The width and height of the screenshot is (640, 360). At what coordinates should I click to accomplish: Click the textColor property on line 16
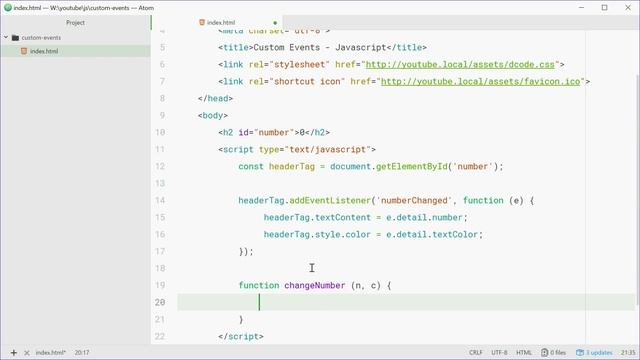pos(455,235)
